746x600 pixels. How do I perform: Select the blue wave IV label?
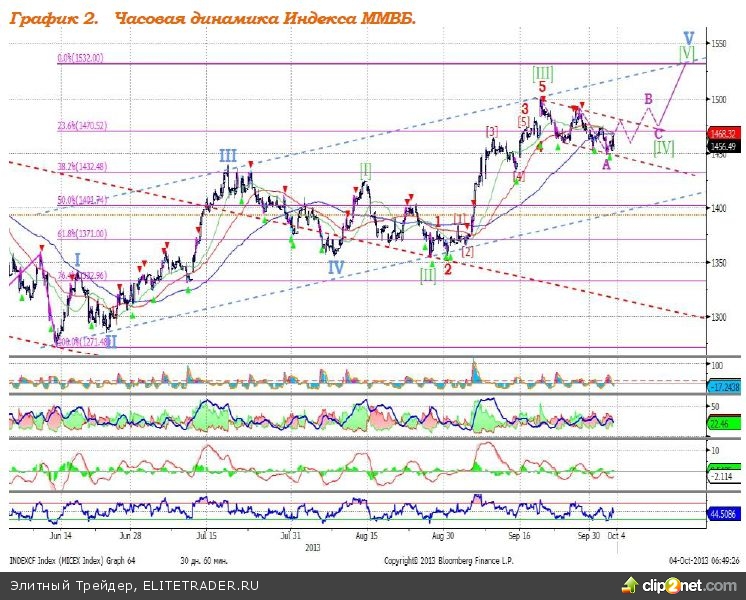(336, 267)
